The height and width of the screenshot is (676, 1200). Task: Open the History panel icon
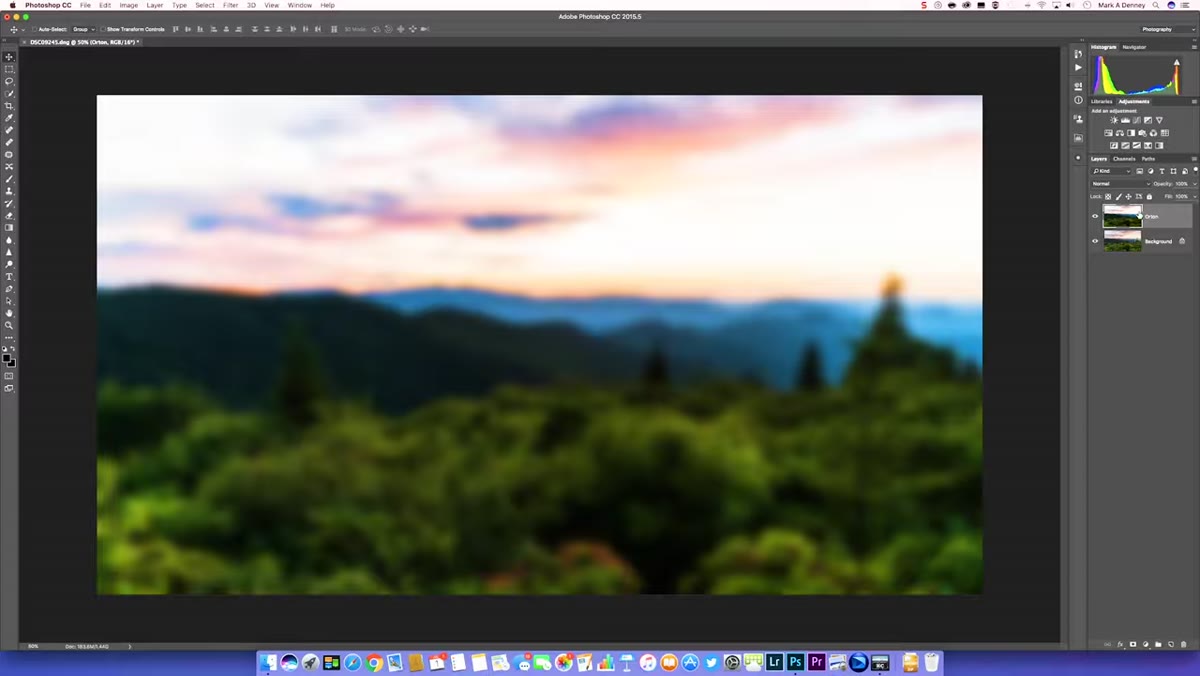1078,54
